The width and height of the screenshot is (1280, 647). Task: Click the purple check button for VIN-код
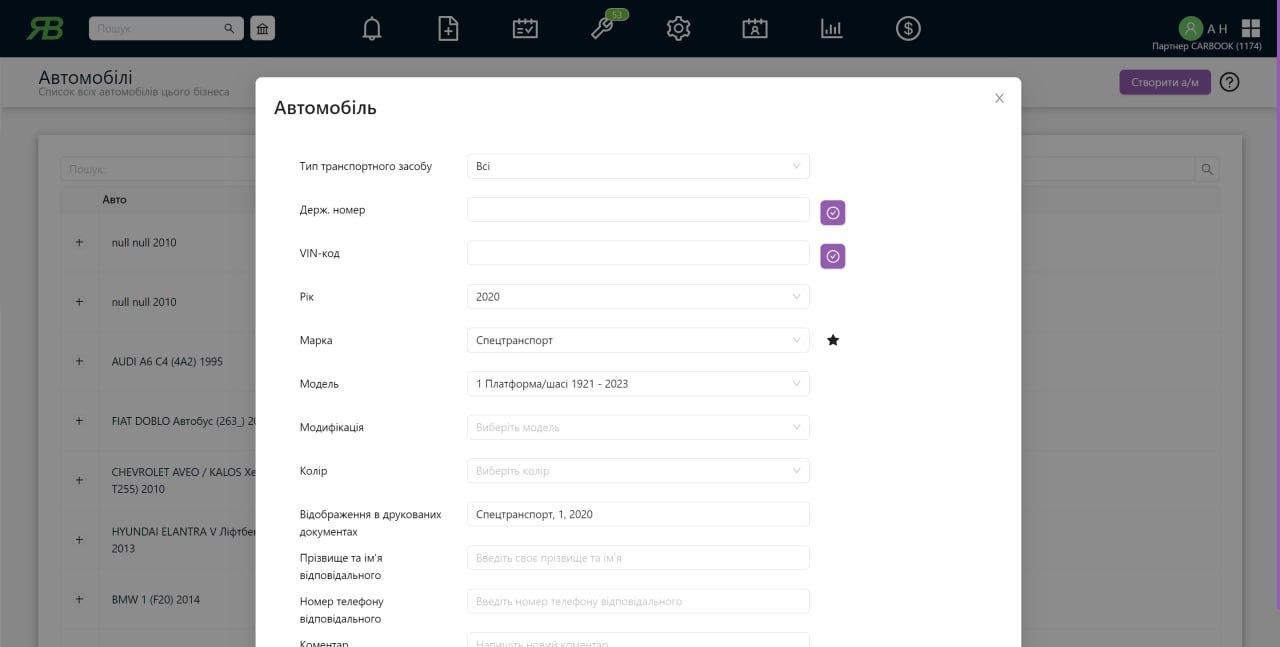(833, 257)
